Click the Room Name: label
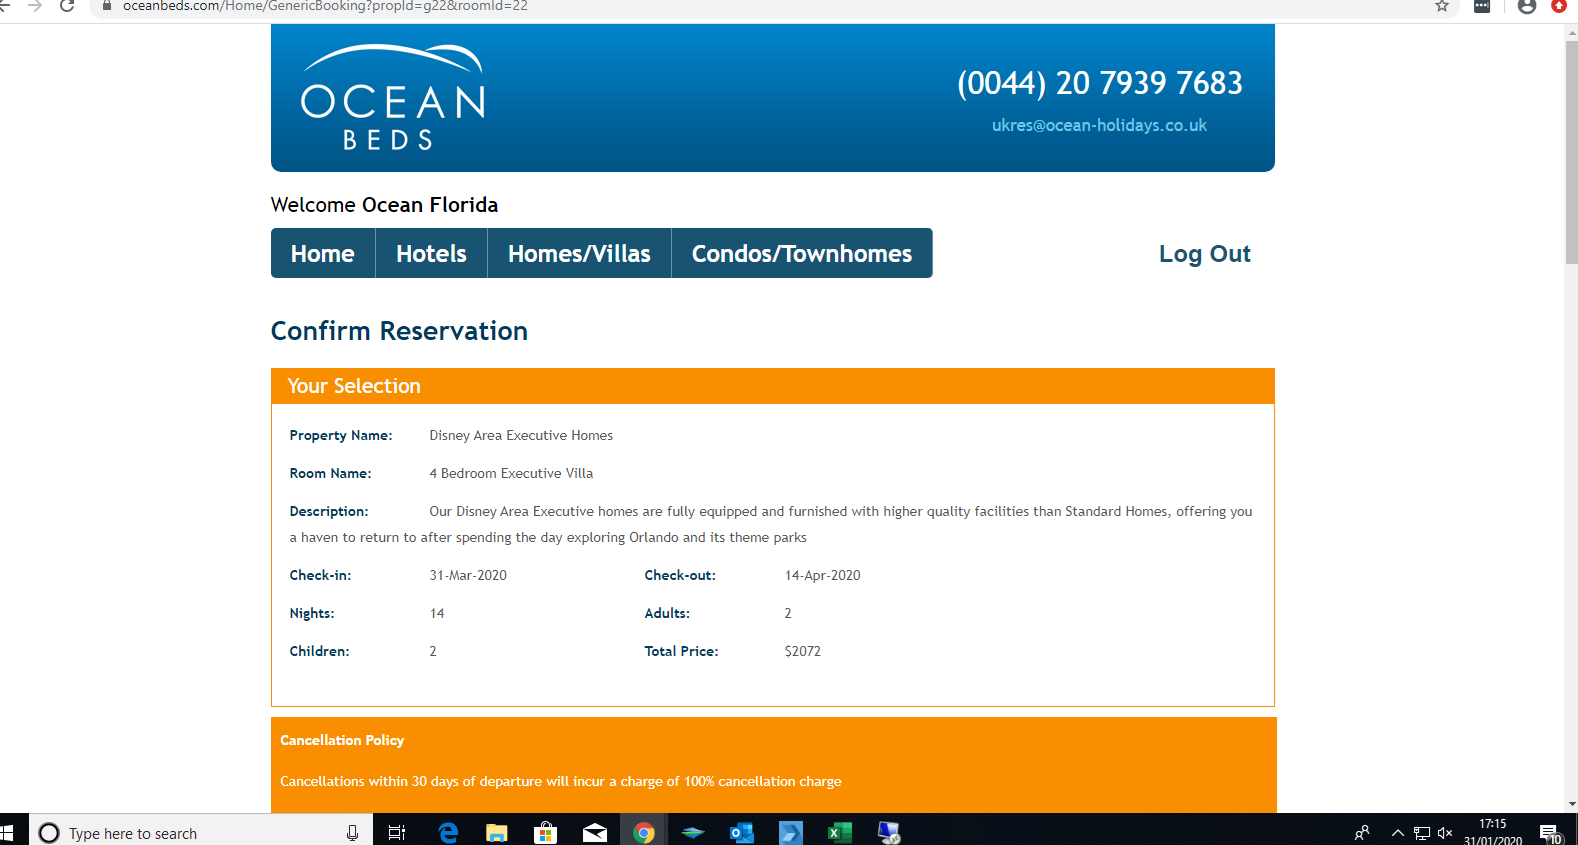Viewport: 1578px width, 845px height. 330,473
